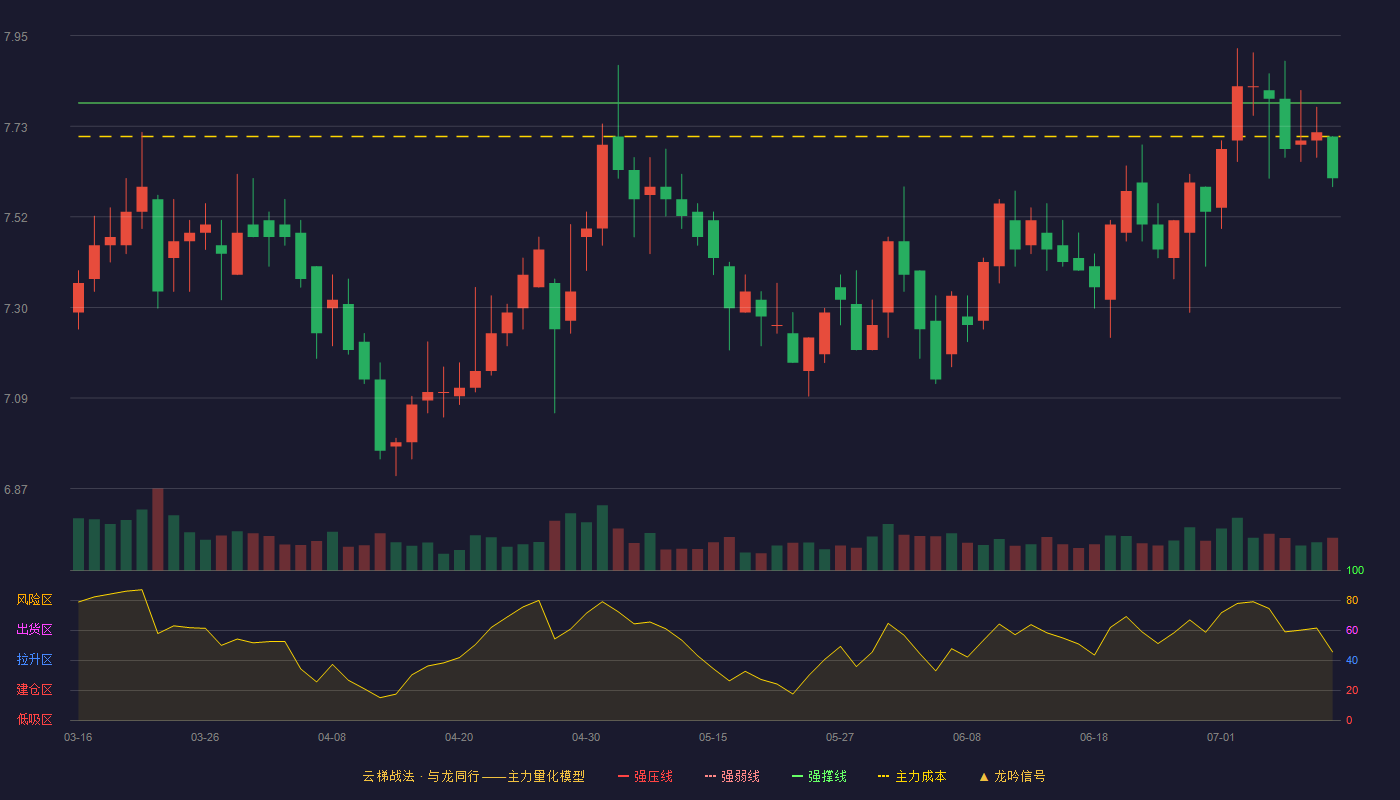This screenshot has height=800, width=1400.
Task: Click the green horizontal support line
Action: click(709, 103)
